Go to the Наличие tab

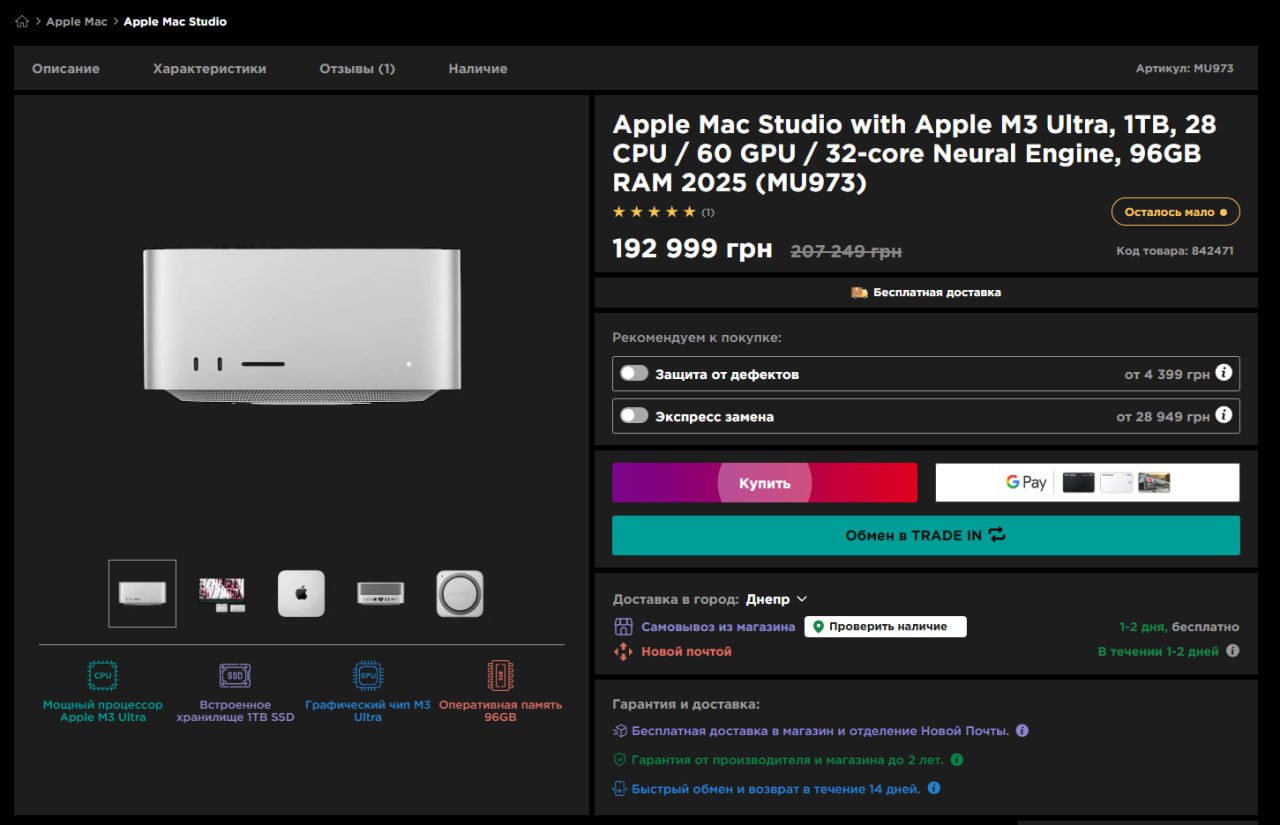click(x=477, y=69)
